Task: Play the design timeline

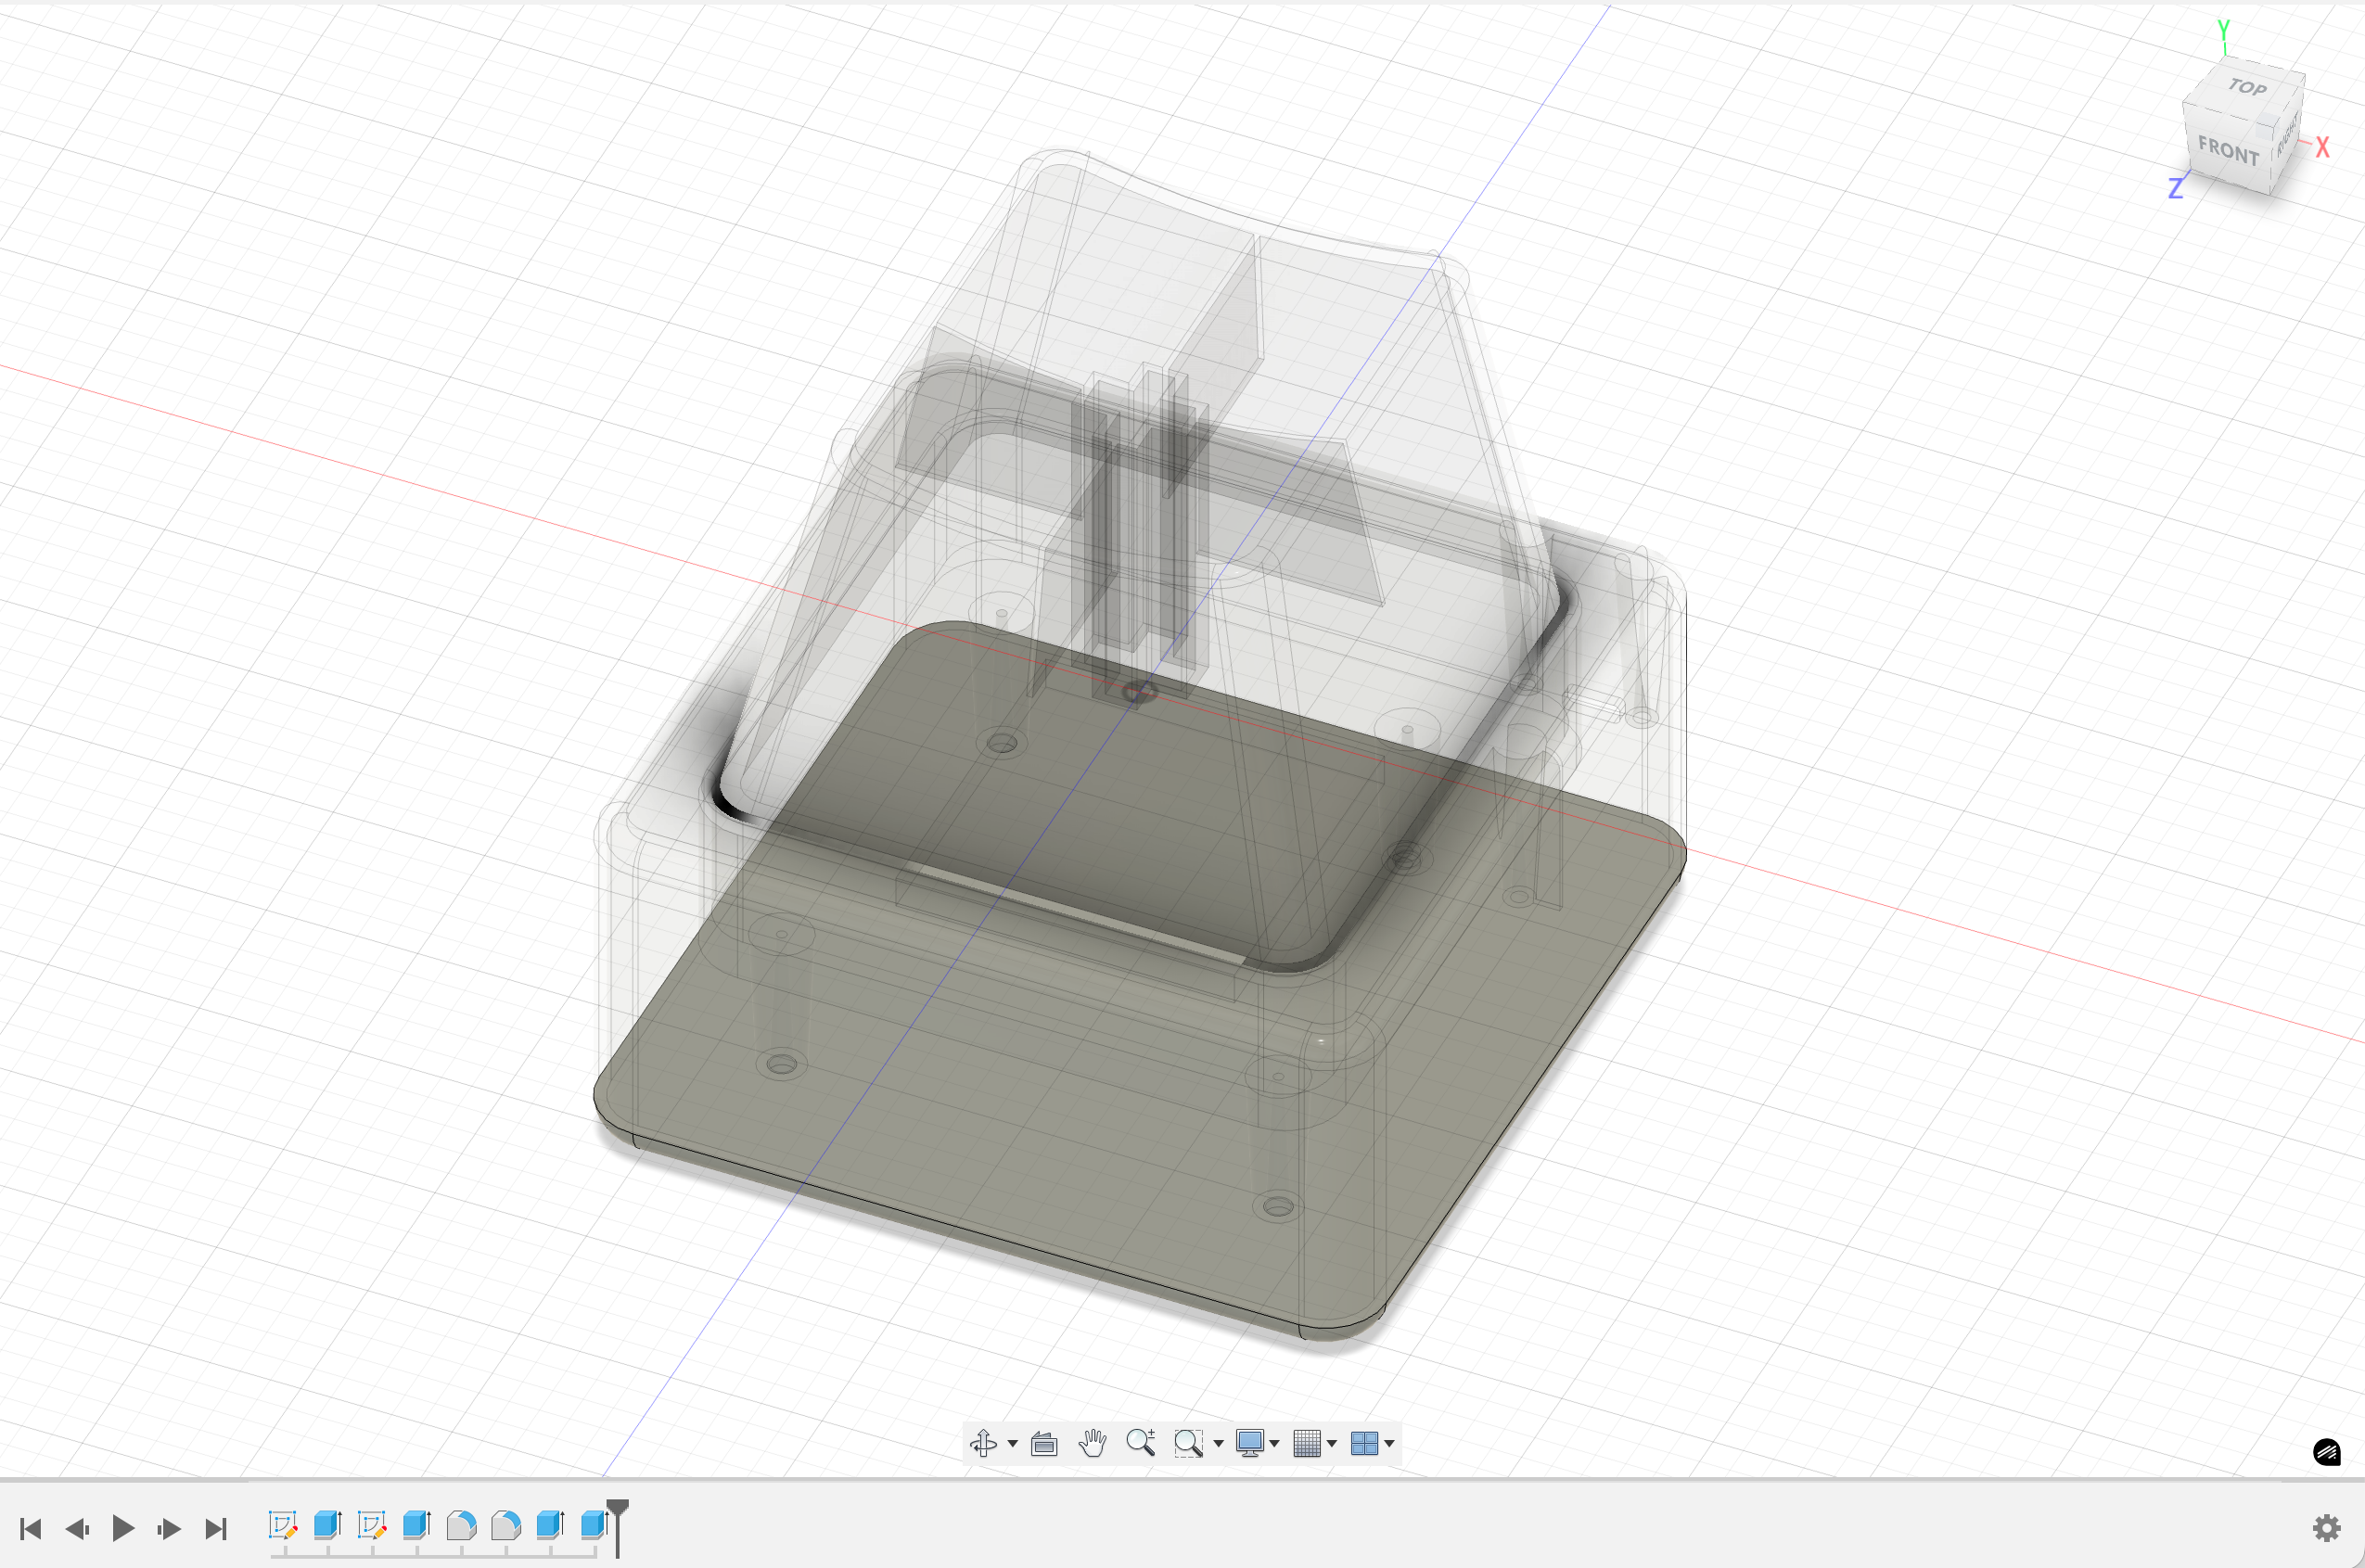Action: tap(123, 1528)
